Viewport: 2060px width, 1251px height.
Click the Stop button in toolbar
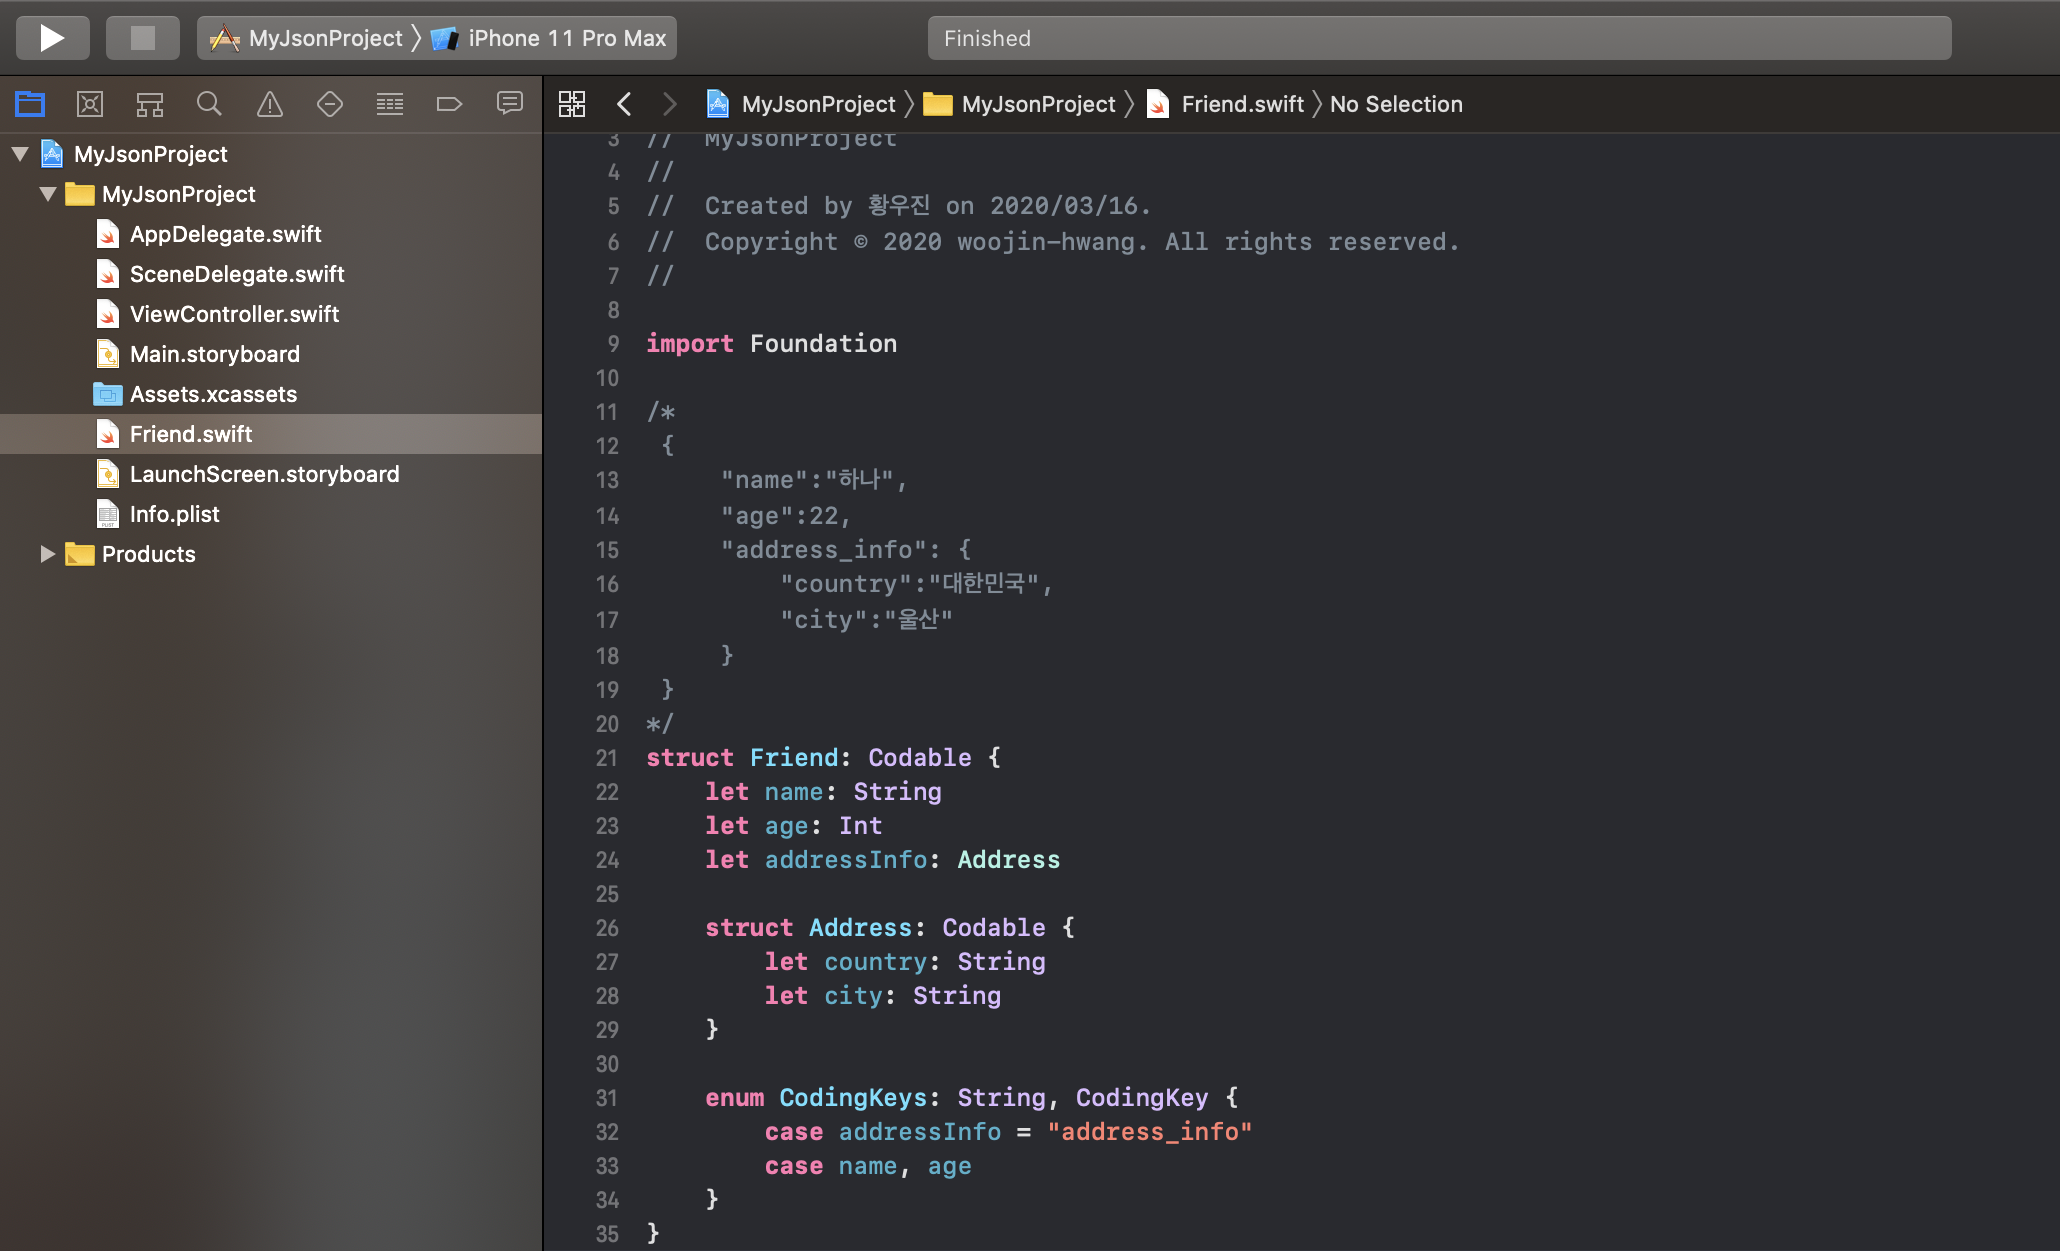[x=143, y=38]
